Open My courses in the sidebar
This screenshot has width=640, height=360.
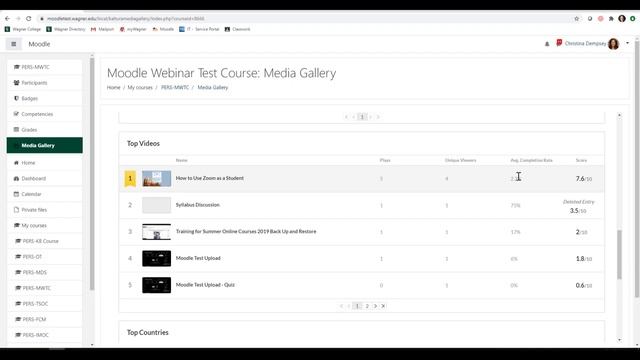point(44,225)
